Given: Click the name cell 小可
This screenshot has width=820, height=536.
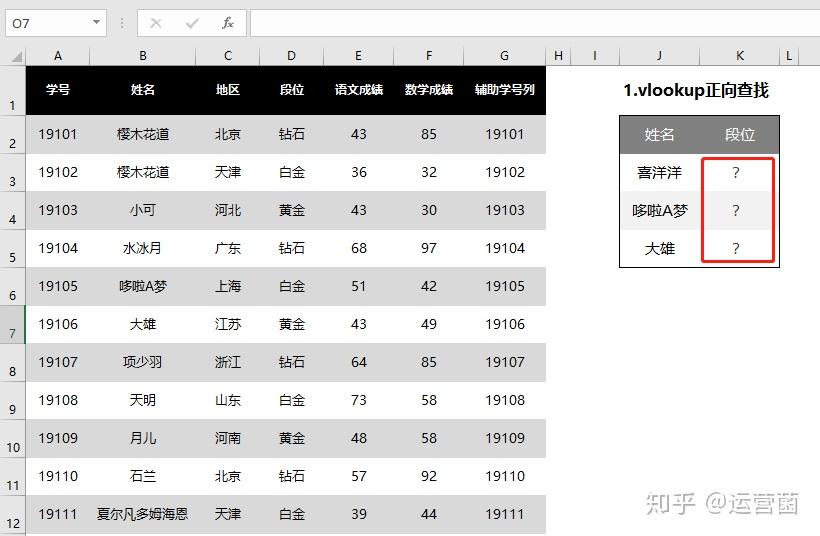Looking at the screenshot, I should pos(142,210).
